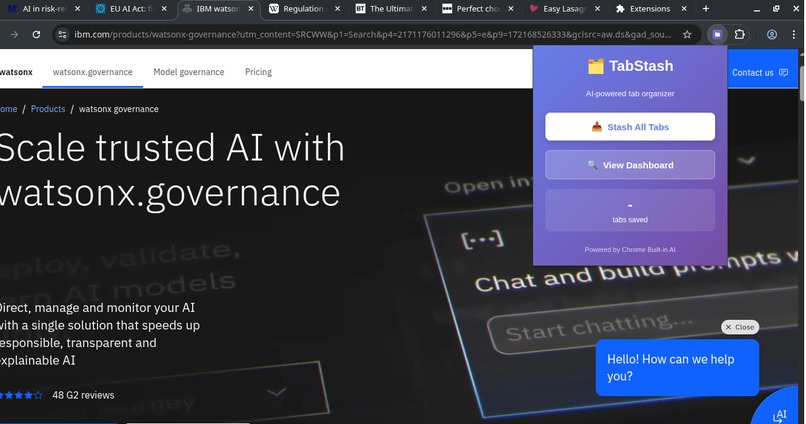806x424 pixels.
Task: Click 'AI-powered tab organizer' subtitle
Action: pos(630,94)
